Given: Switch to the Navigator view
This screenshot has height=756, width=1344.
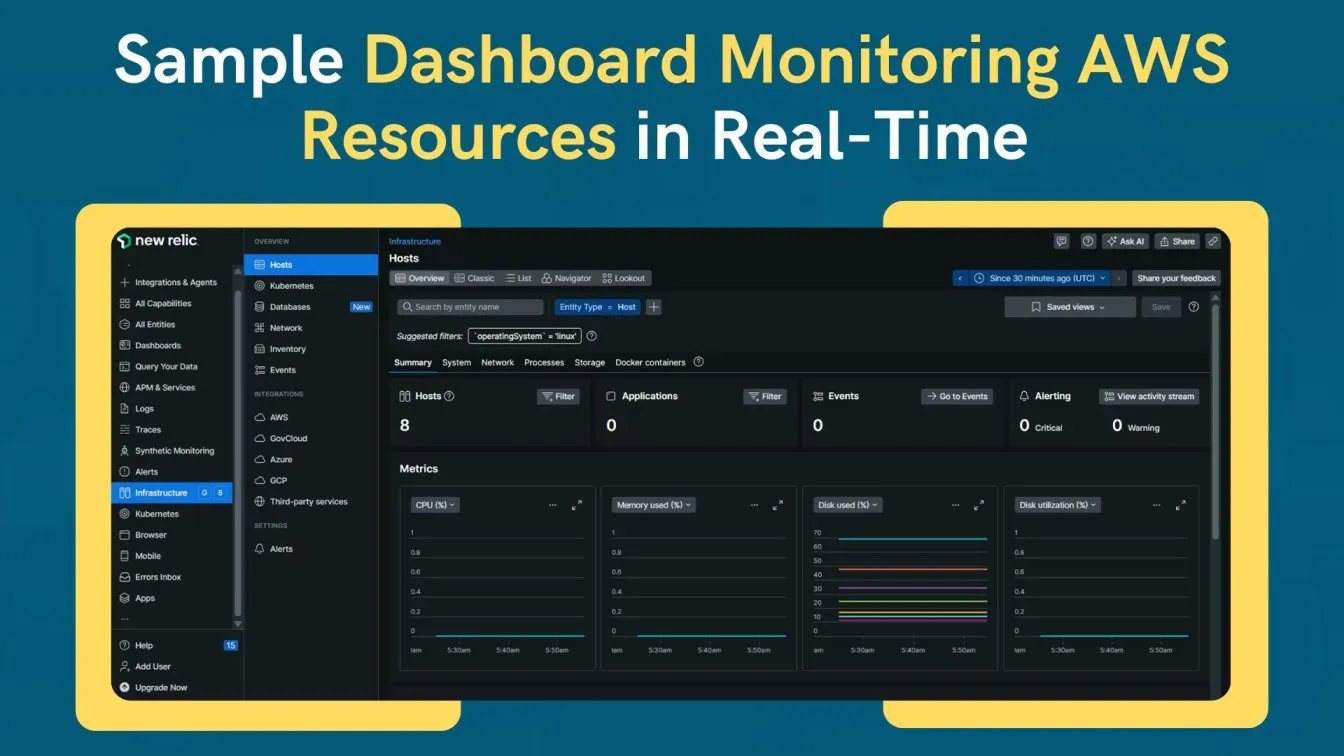Looking at the screenshot, I should 567,278.
